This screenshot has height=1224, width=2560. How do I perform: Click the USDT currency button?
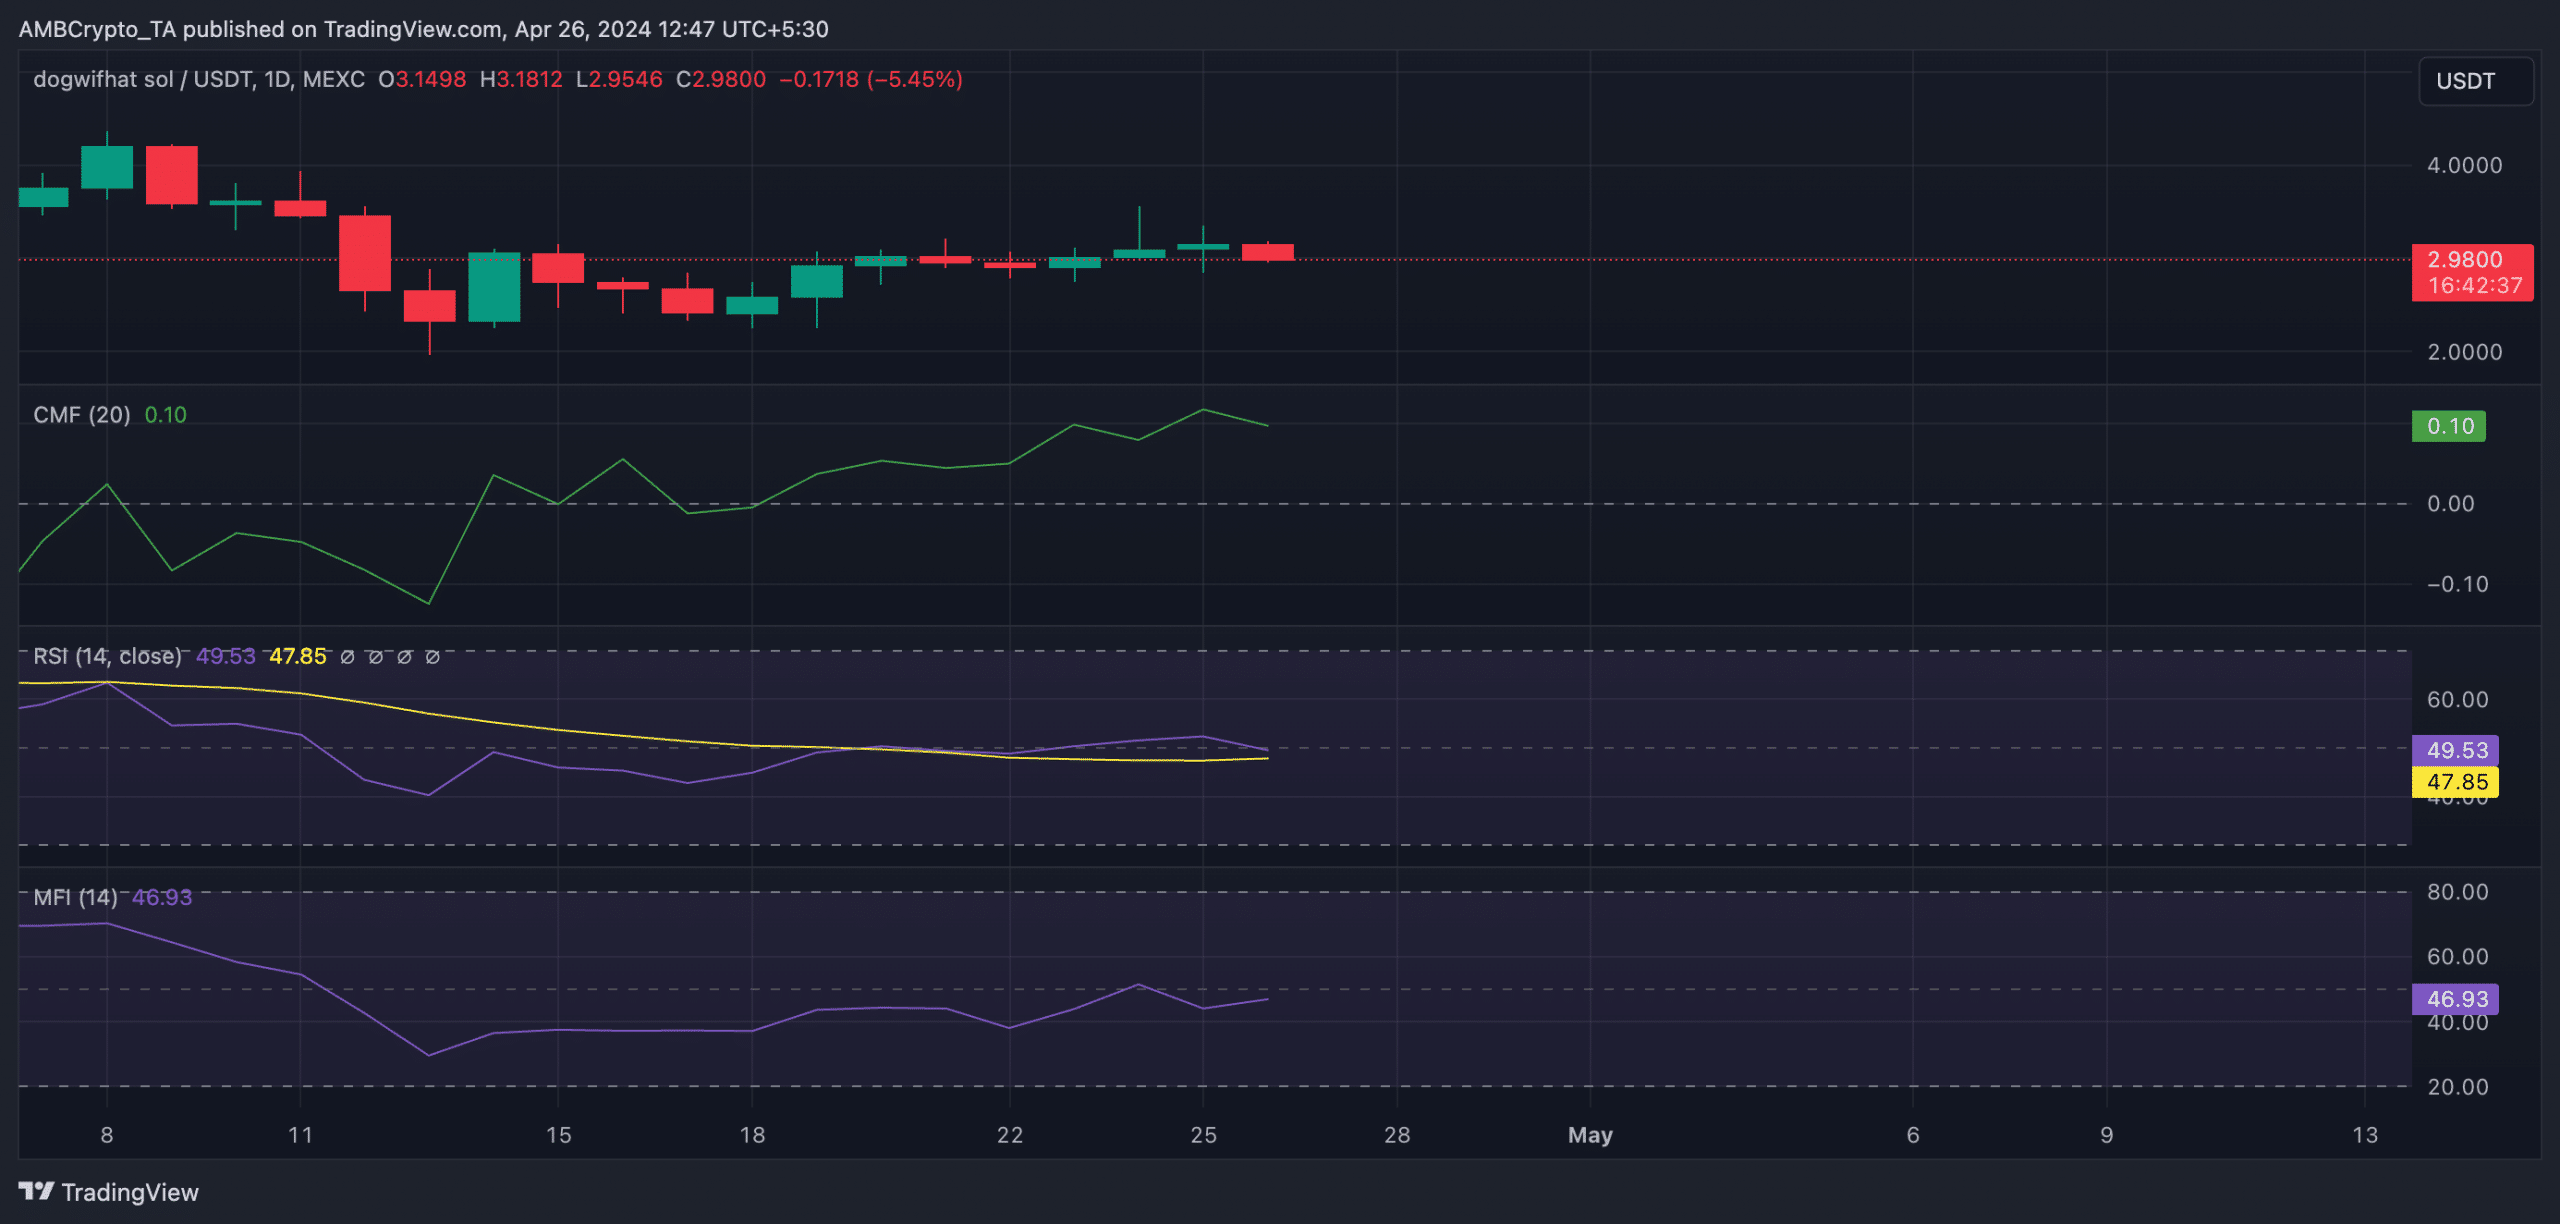pyautogui.click(x=2476, y=81)
